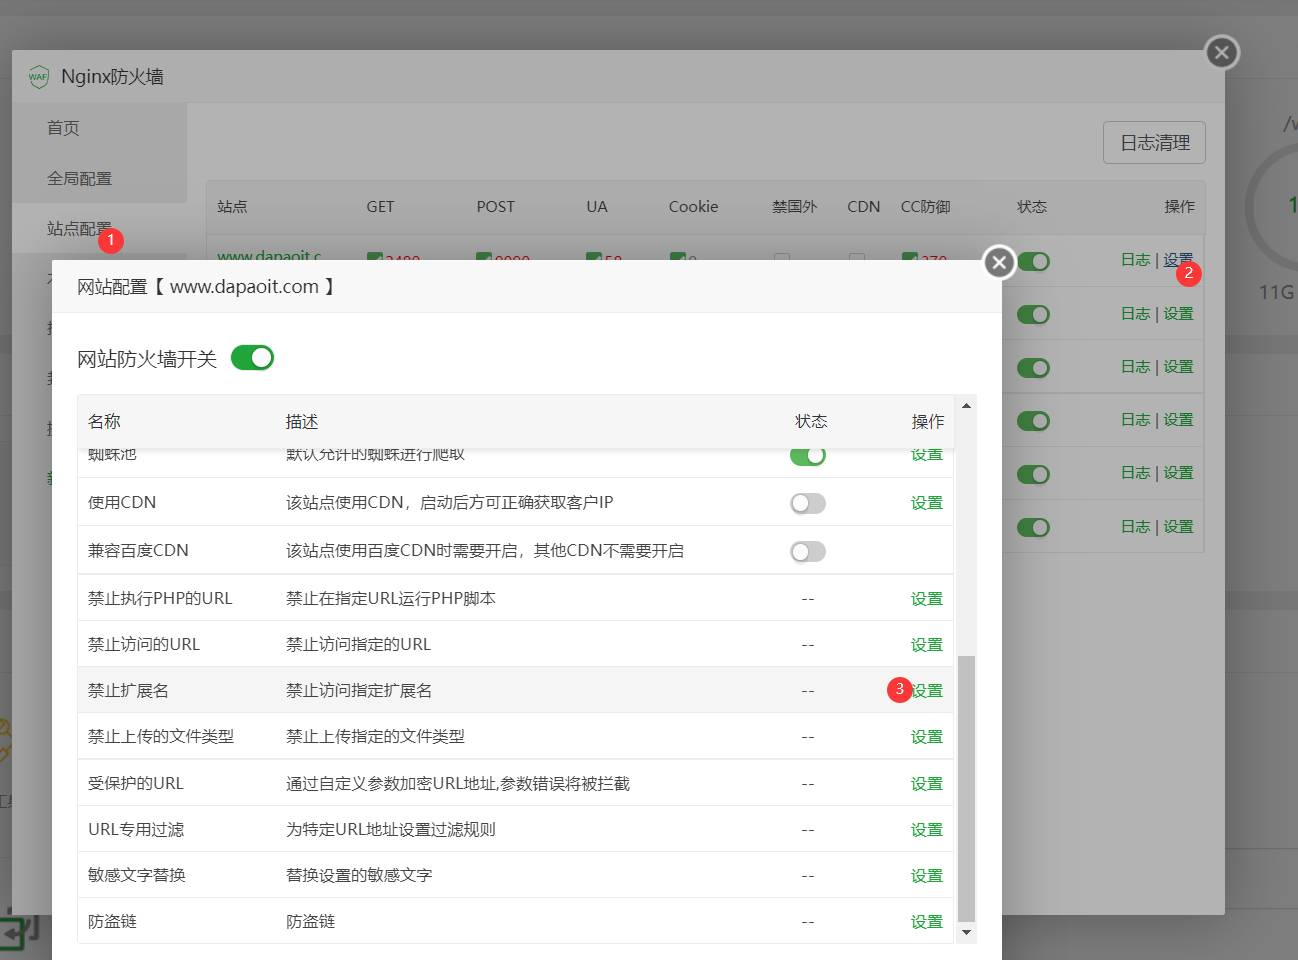1298x960 pixels.
Task: Close the Nginx防火墙 window with the X
Action: point(1221,52)
